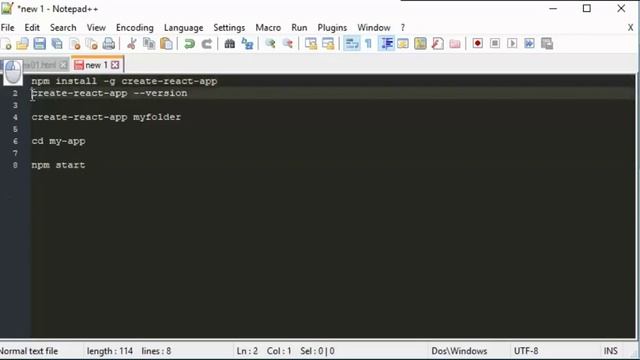The width and height of the screenshot is (640, 360).
Task: Toggle INS mode in status bar
Action: click(x=611, y=351)
